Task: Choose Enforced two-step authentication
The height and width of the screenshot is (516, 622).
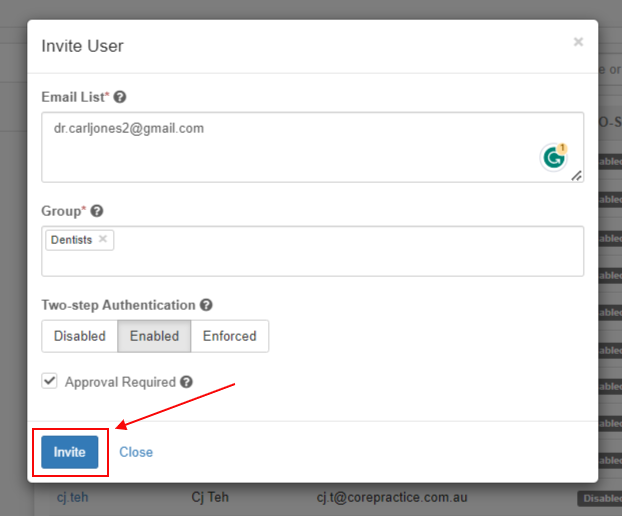Action: [x=229, y=336]
